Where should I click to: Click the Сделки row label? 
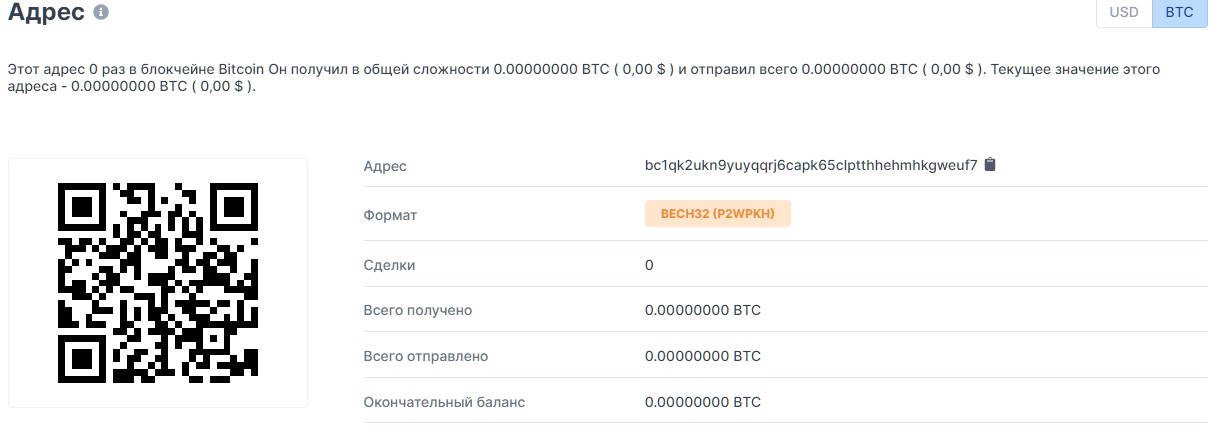[389, 265]
